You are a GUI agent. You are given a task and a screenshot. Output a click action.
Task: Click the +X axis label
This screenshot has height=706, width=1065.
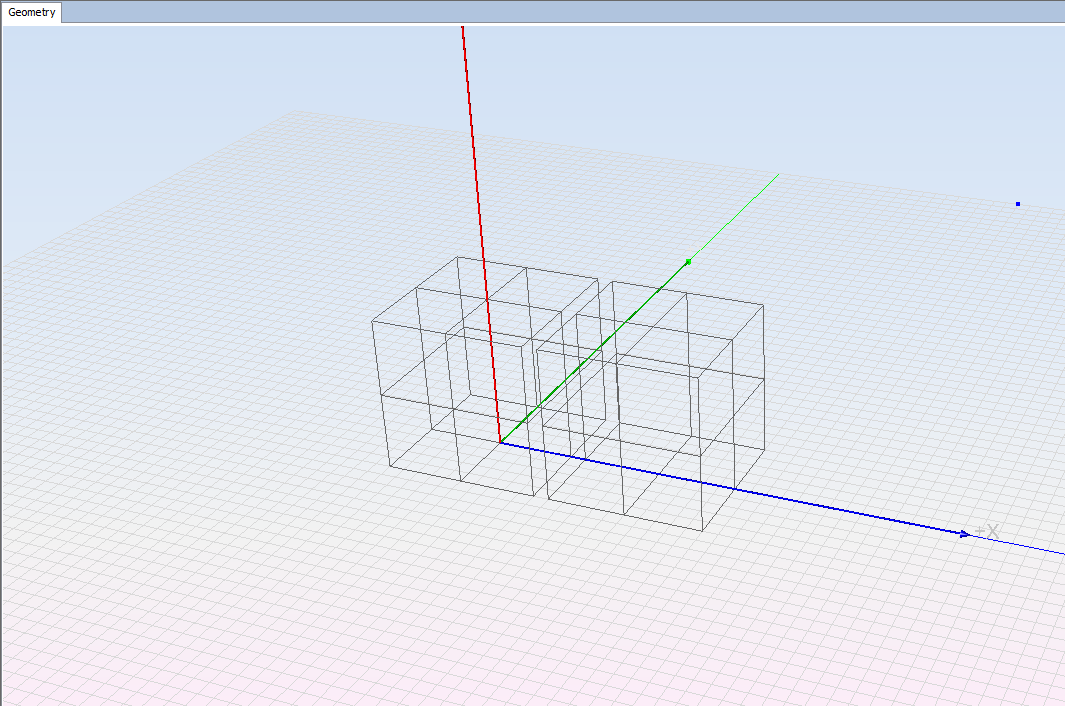point(986,531)
